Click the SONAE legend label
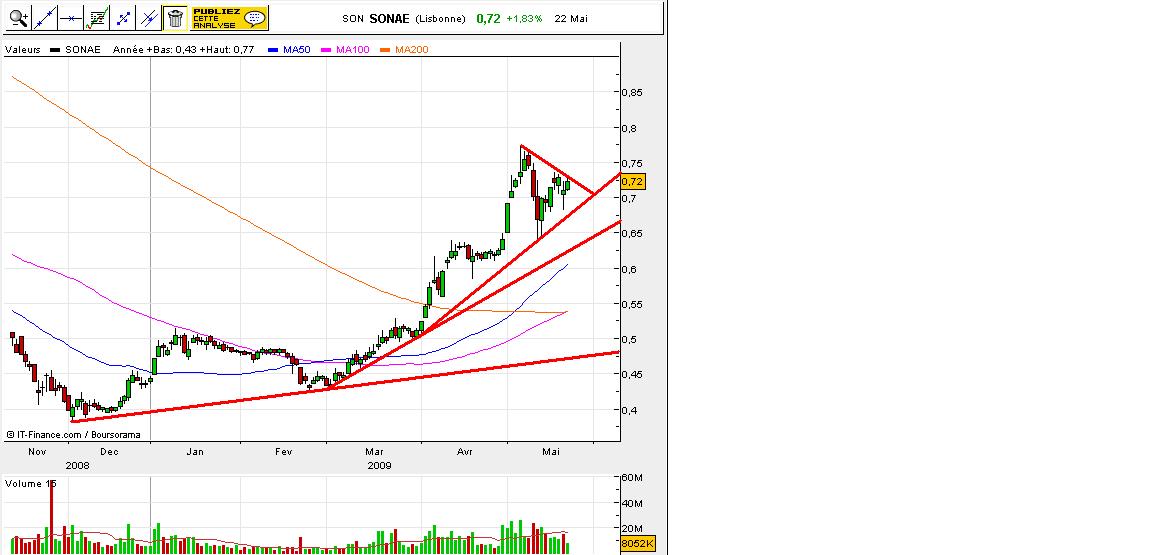 pos(83,50)
